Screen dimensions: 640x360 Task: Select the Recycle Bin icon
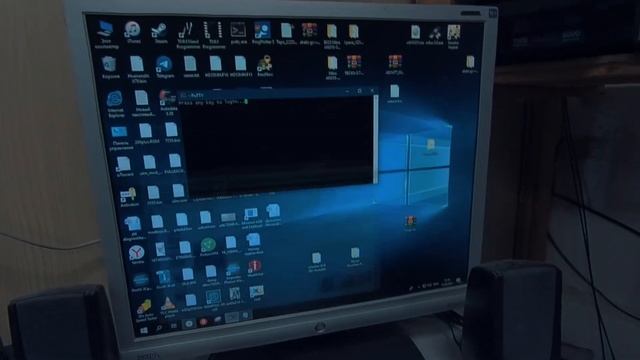tap(109, 67)
